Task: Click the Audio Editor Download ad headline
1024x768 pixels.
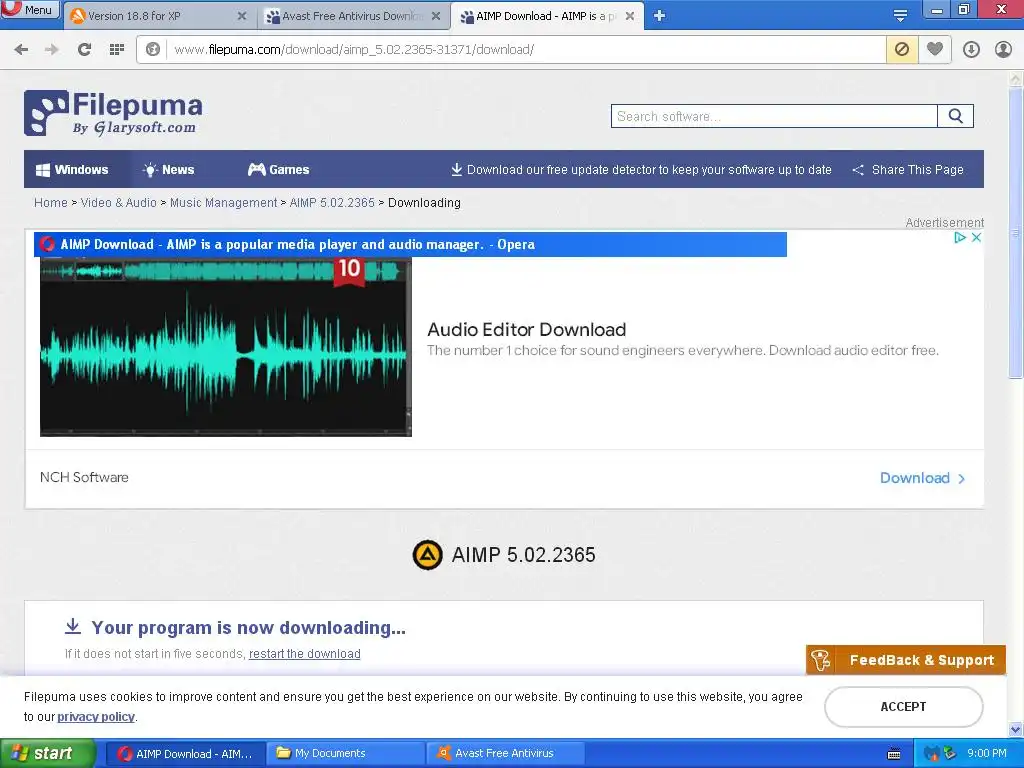Action: click(x=526, y=330)
